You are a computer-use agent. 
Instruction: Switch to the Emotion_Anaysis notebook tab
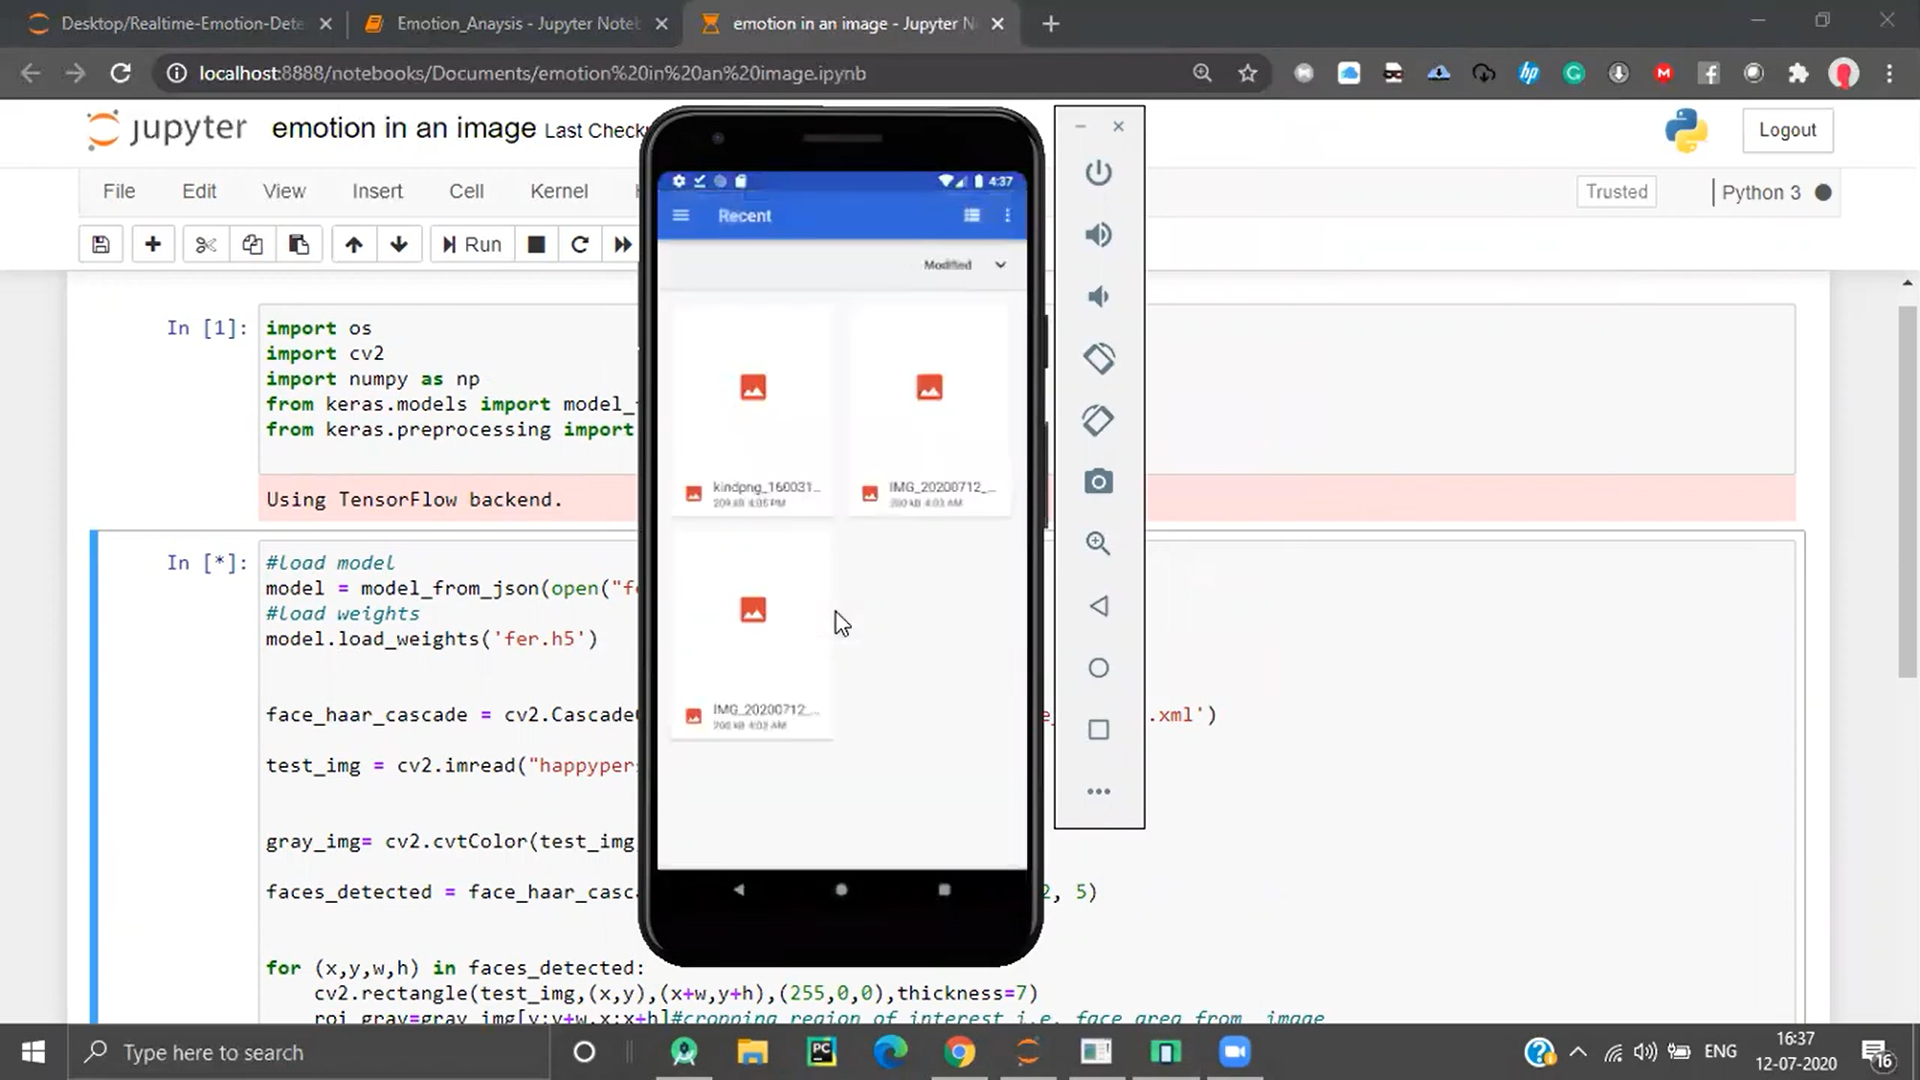[515, 23]
